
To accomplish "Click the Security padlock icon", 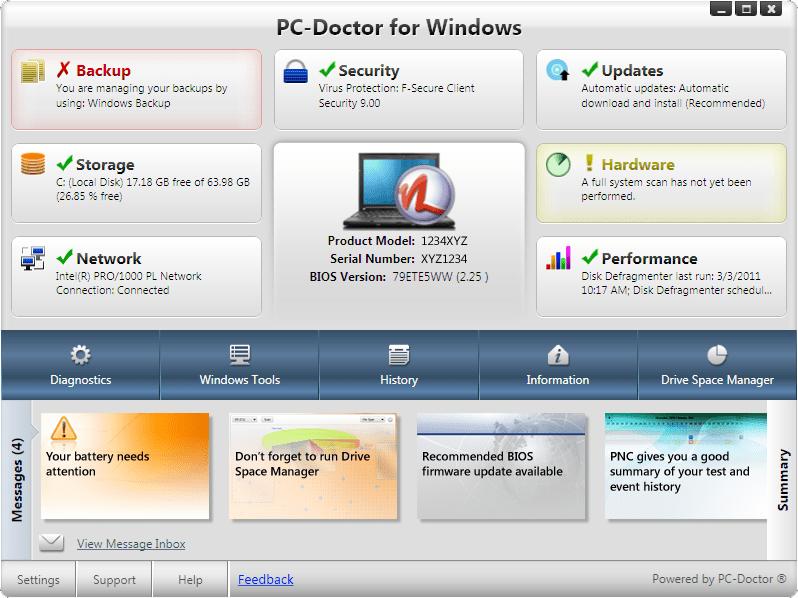I will pos(295,71).
